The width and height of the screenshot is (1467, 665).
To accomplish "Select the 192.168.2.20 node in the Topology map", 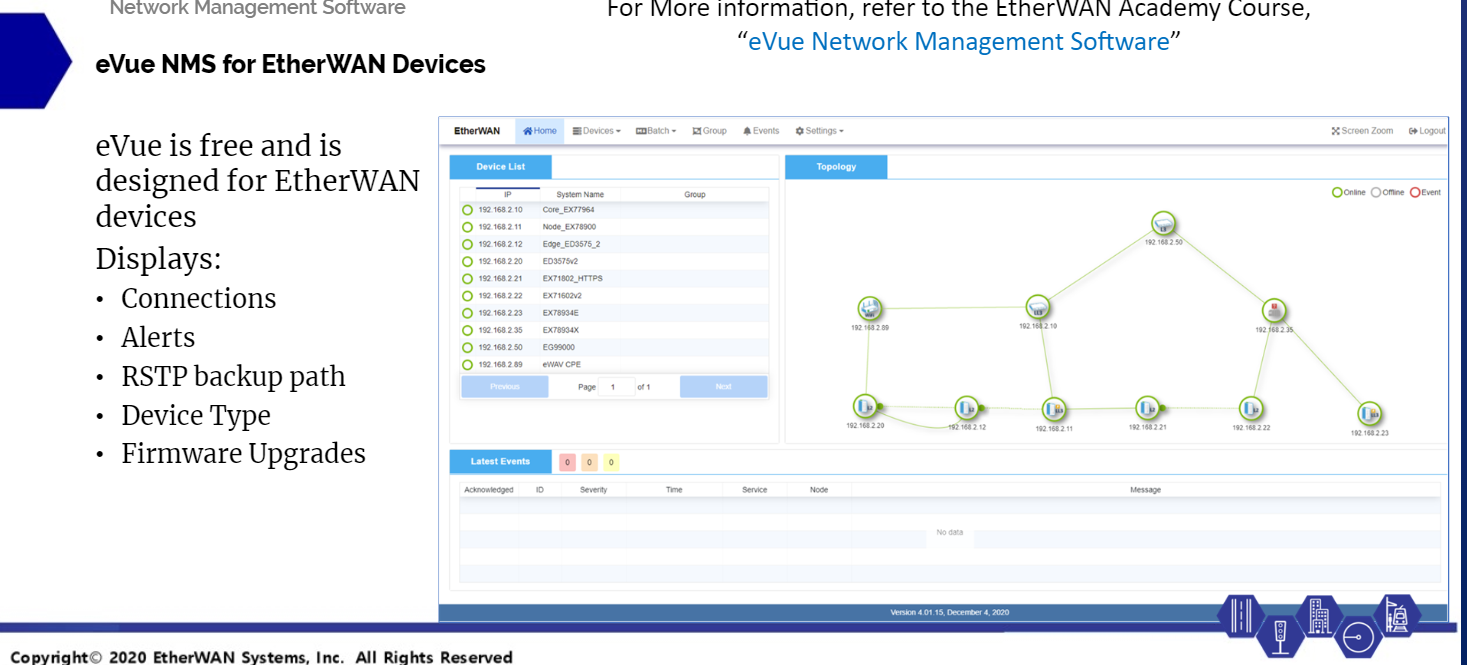I will coord(865,407).
